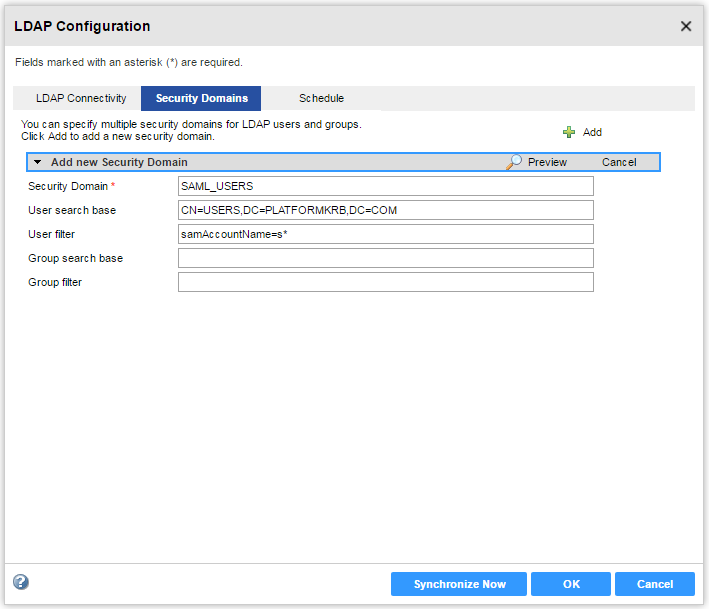Click the Add text link
Image resolution: width=709 pixels, height=609 pixels.
(x=592, y=132)
